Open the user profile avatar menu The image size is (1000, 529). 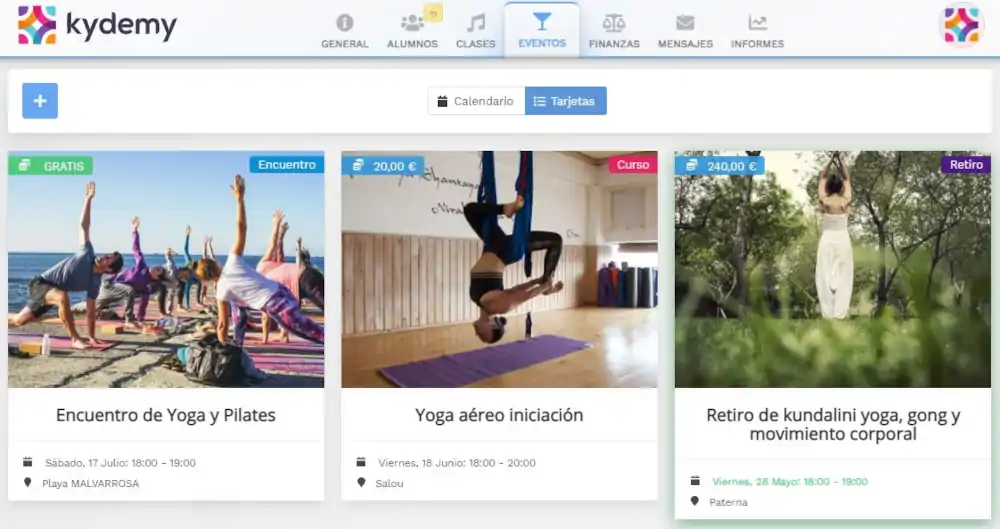962,26
